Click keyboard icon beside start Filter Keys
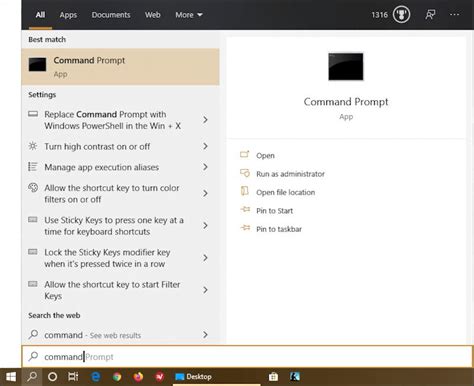 [33, 284]
